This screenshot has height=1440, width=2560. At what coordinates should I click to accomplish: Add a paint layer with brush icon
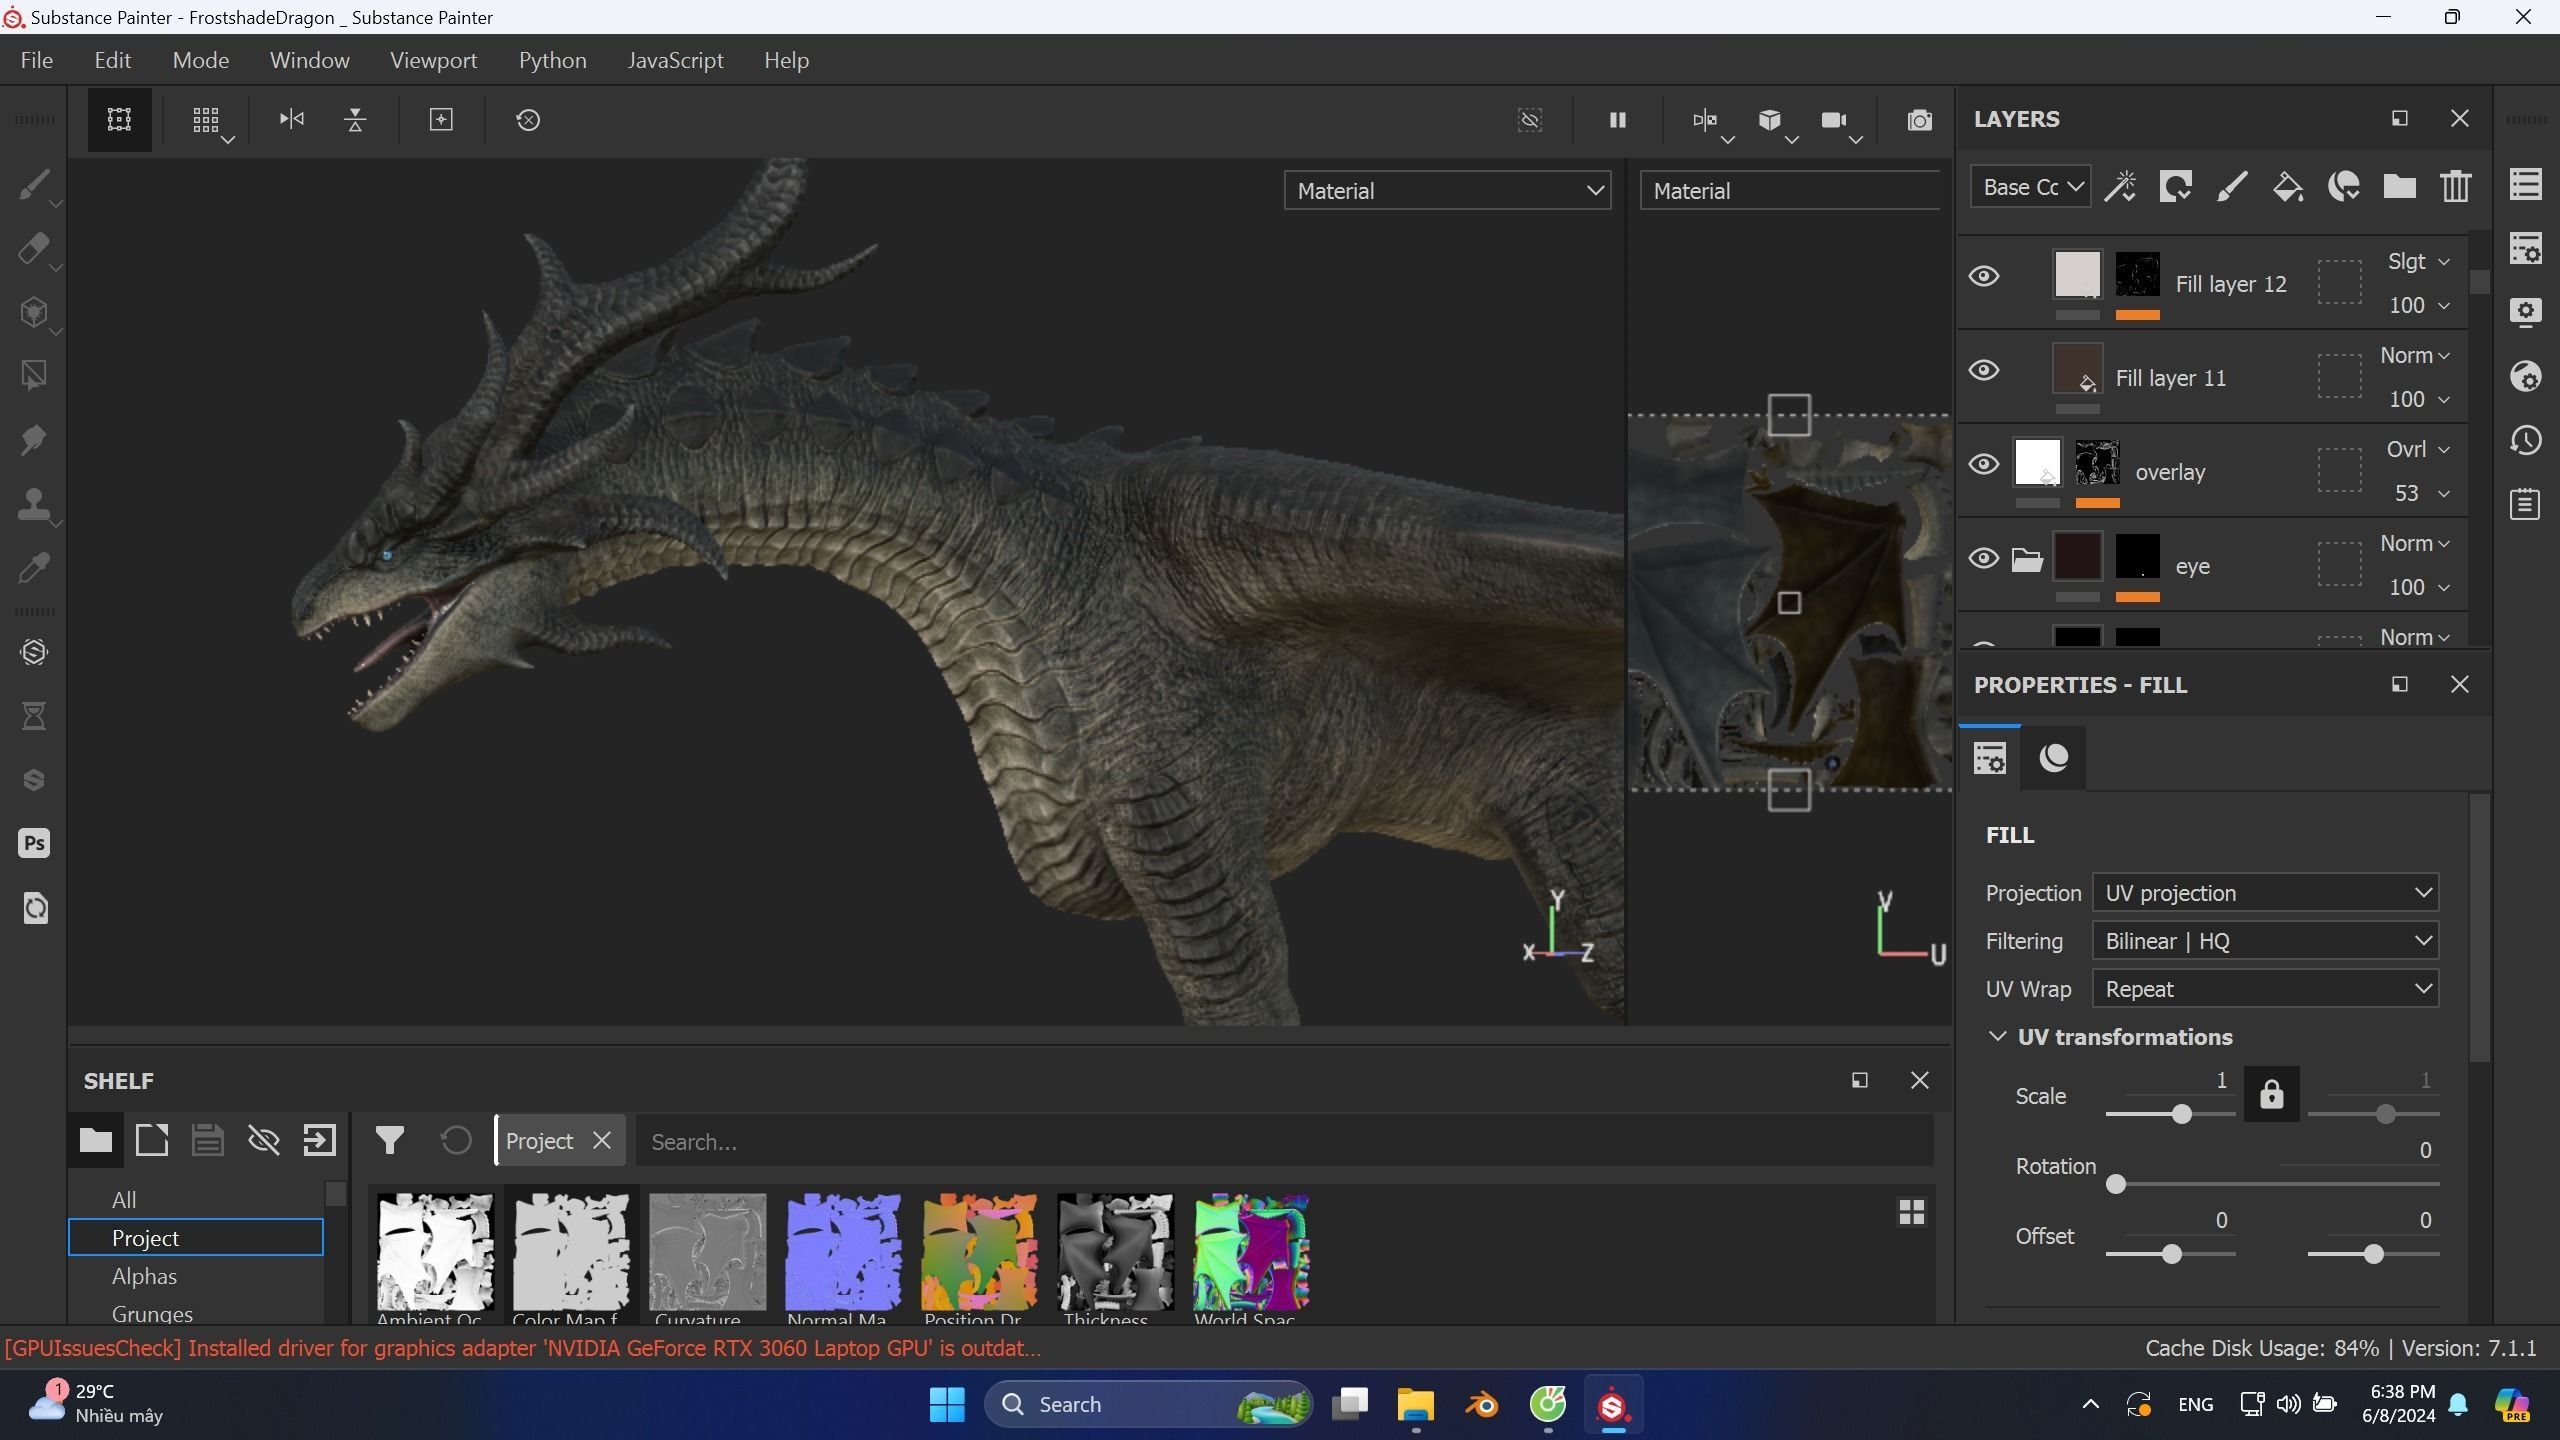[x=2232, y=187]
